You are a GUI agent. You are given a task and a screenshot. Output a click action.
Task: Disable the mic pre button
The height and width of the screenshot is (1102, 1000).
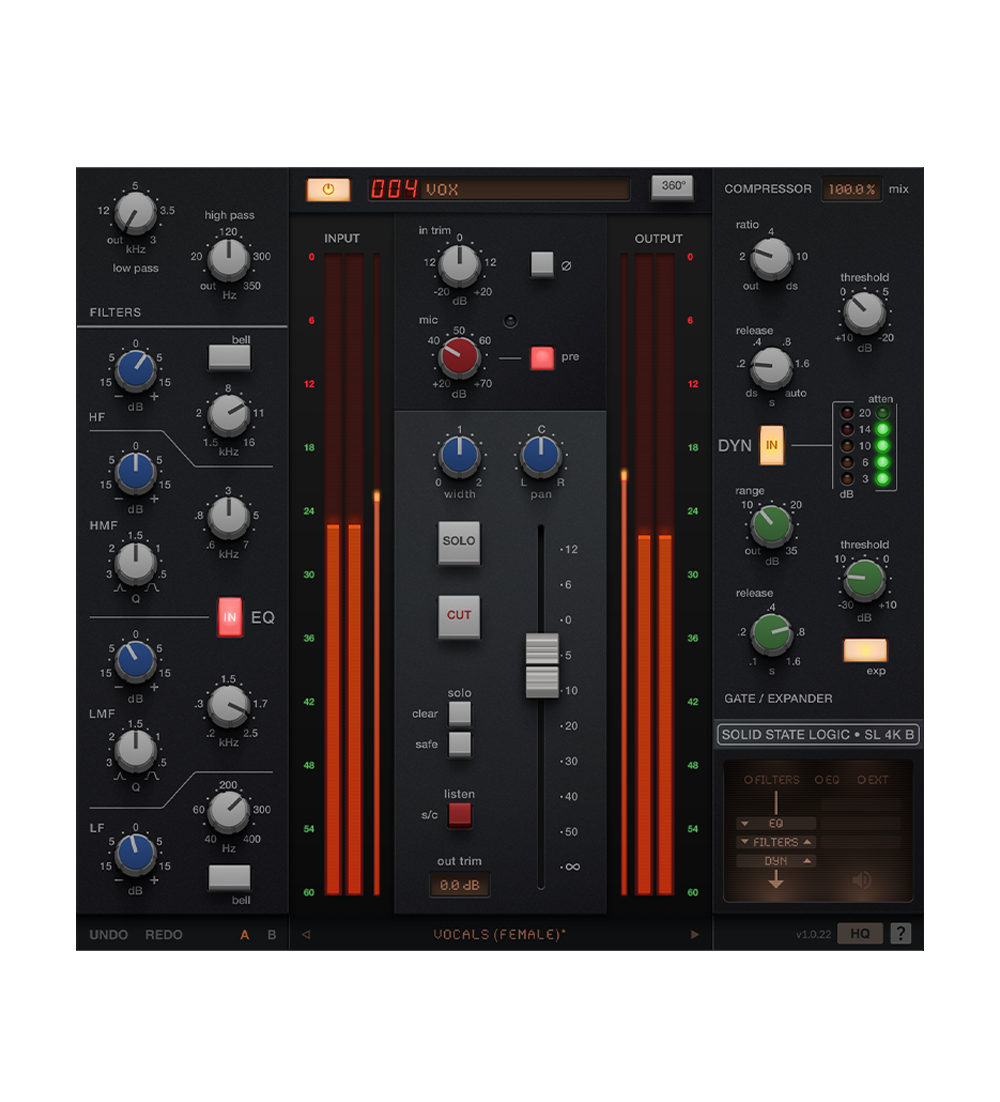tap(542, 357)
